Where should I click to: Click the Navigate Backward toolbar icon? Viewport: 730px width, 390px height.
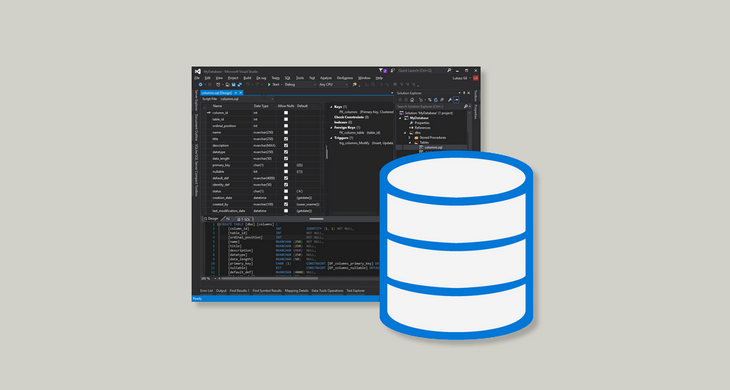pos(201,85)
